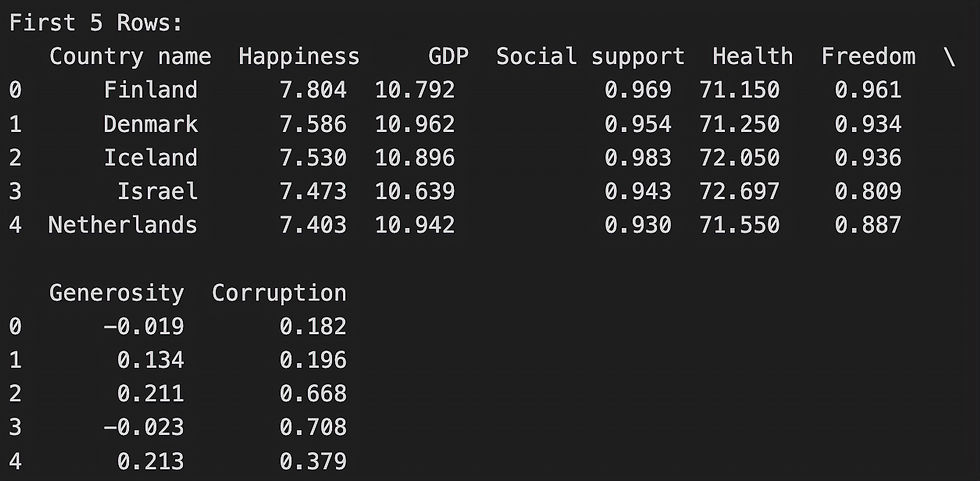Click the country name 'Finland'
Image resolution: width=980 pixels, height=481 pixels.
point(150,91)
